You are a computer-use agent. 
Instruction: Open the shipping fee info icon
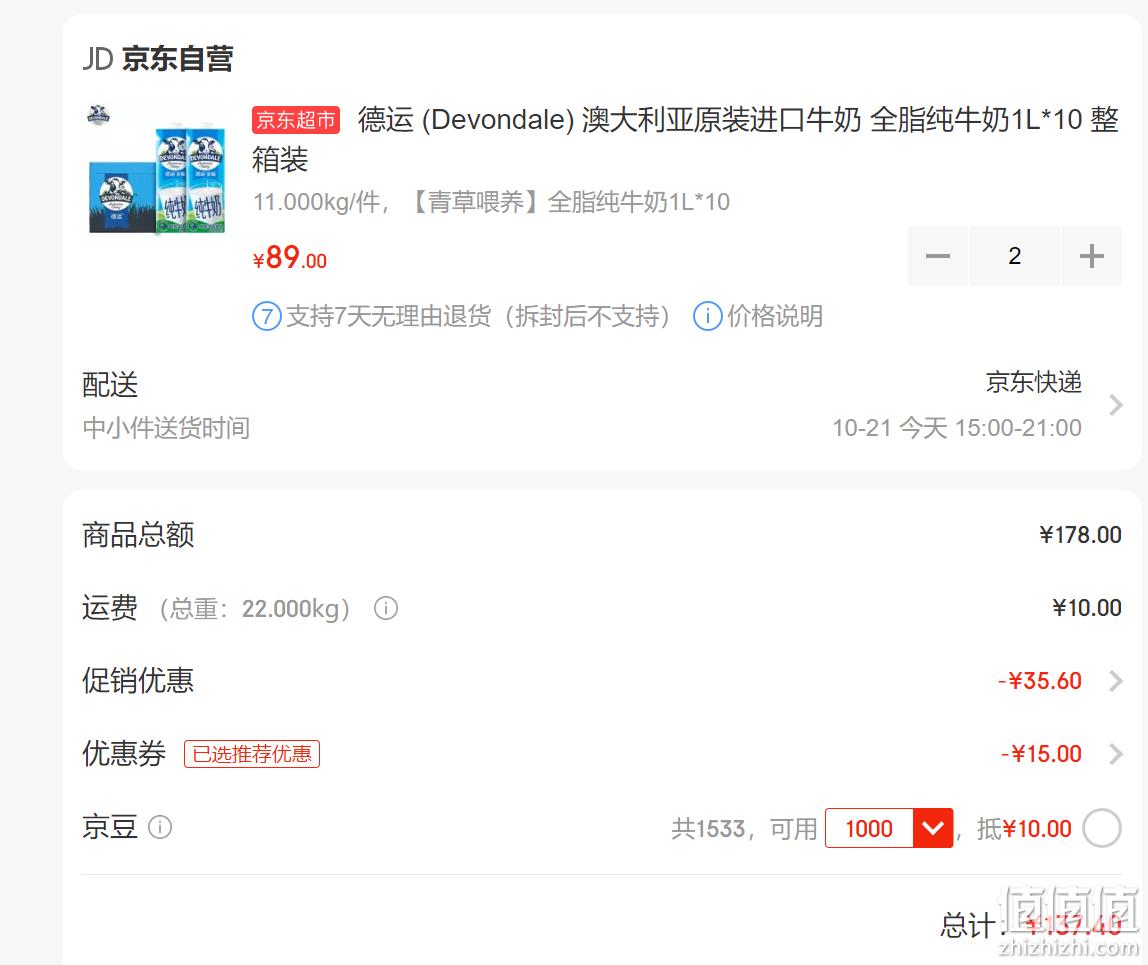(x=386, y=608)
